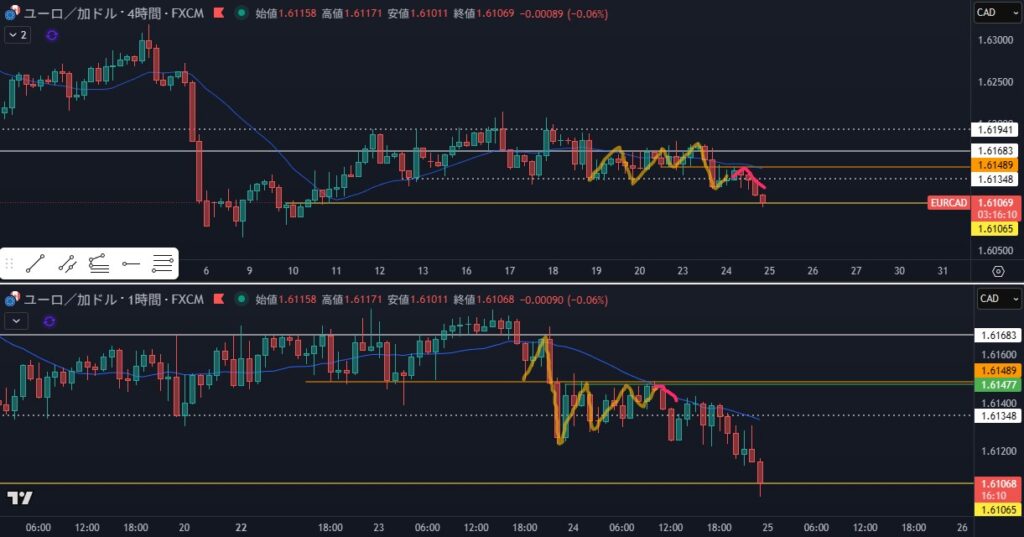Select the ray line tool in floating toolbar

(67, 264)
